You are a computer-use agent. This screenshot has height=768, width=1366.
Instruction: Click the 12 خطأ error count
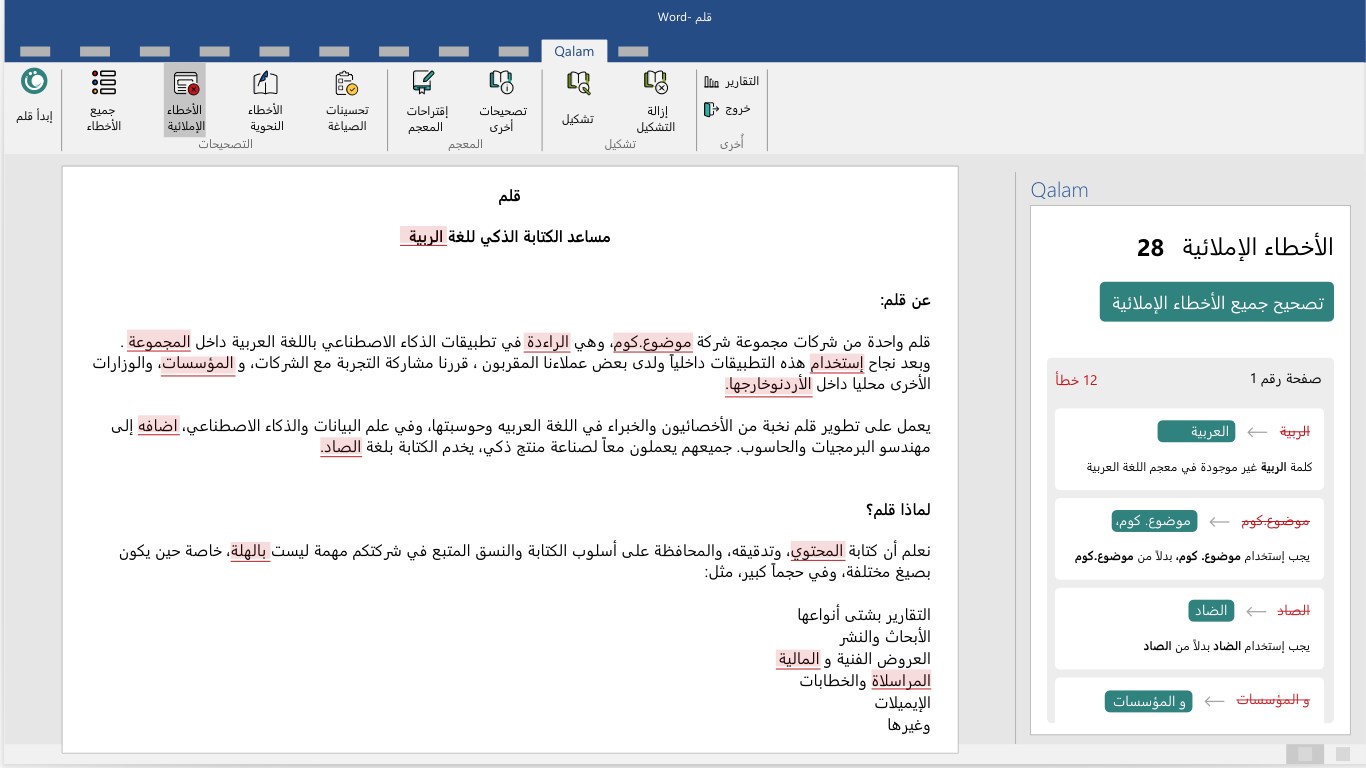tap(1076, 380)
